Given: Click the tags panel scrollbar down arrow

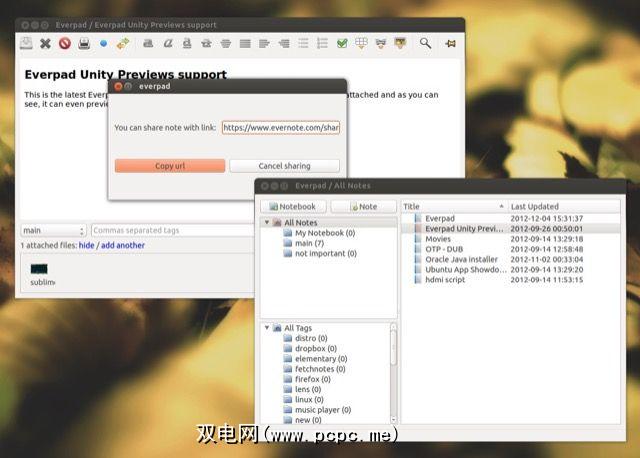Looking at the screenshot, I should [x=393, y=419].
